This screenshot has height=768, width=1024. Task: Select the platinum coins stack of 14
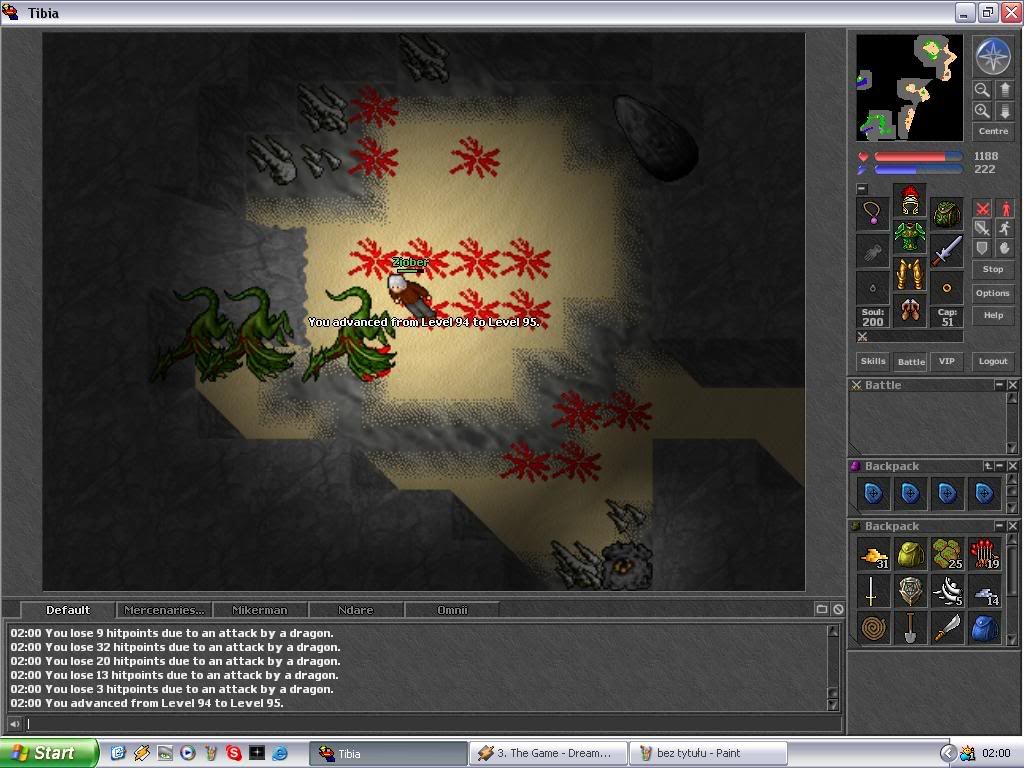985,592
